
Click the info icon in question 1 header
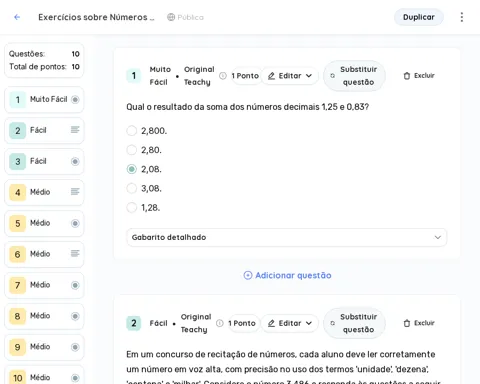(223, 76)
